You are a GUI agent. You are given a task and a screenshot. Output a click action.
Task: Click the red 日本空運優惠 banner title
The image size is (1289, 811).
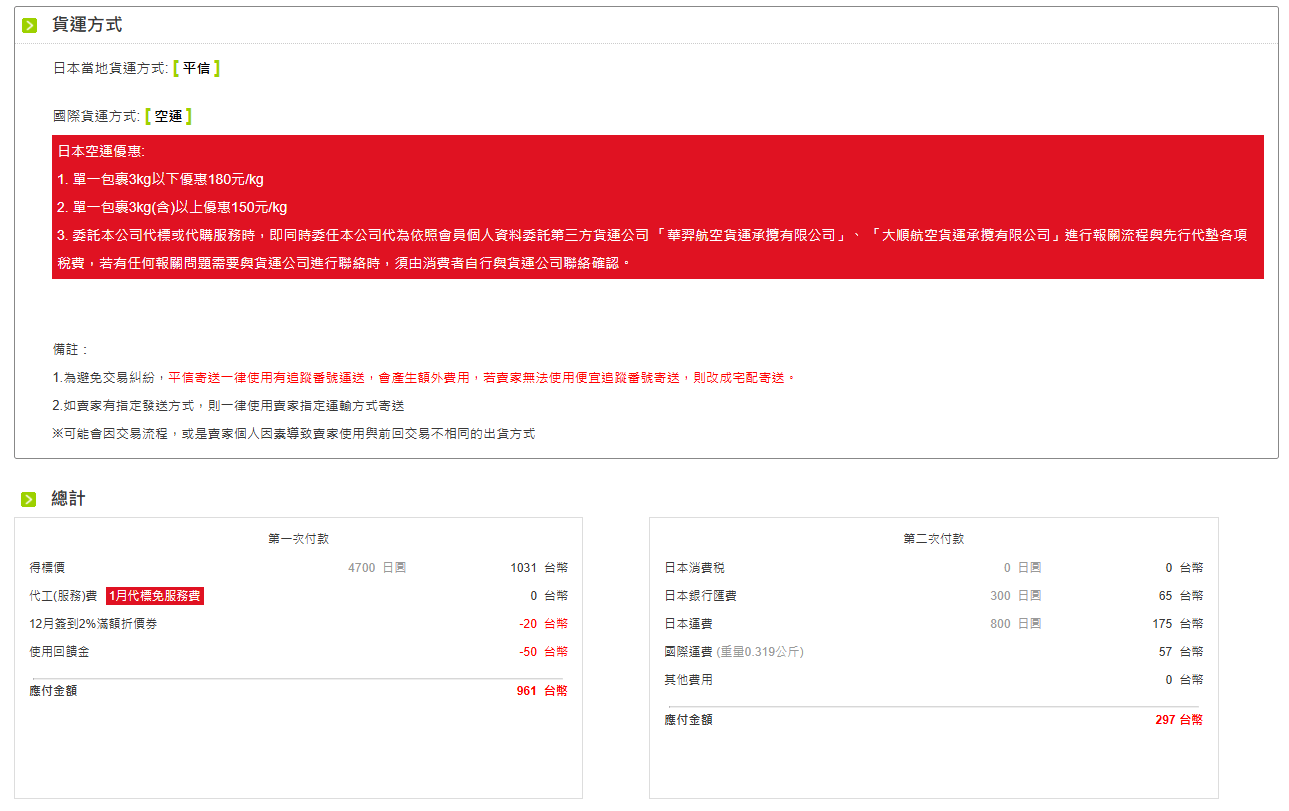point(101,151)
